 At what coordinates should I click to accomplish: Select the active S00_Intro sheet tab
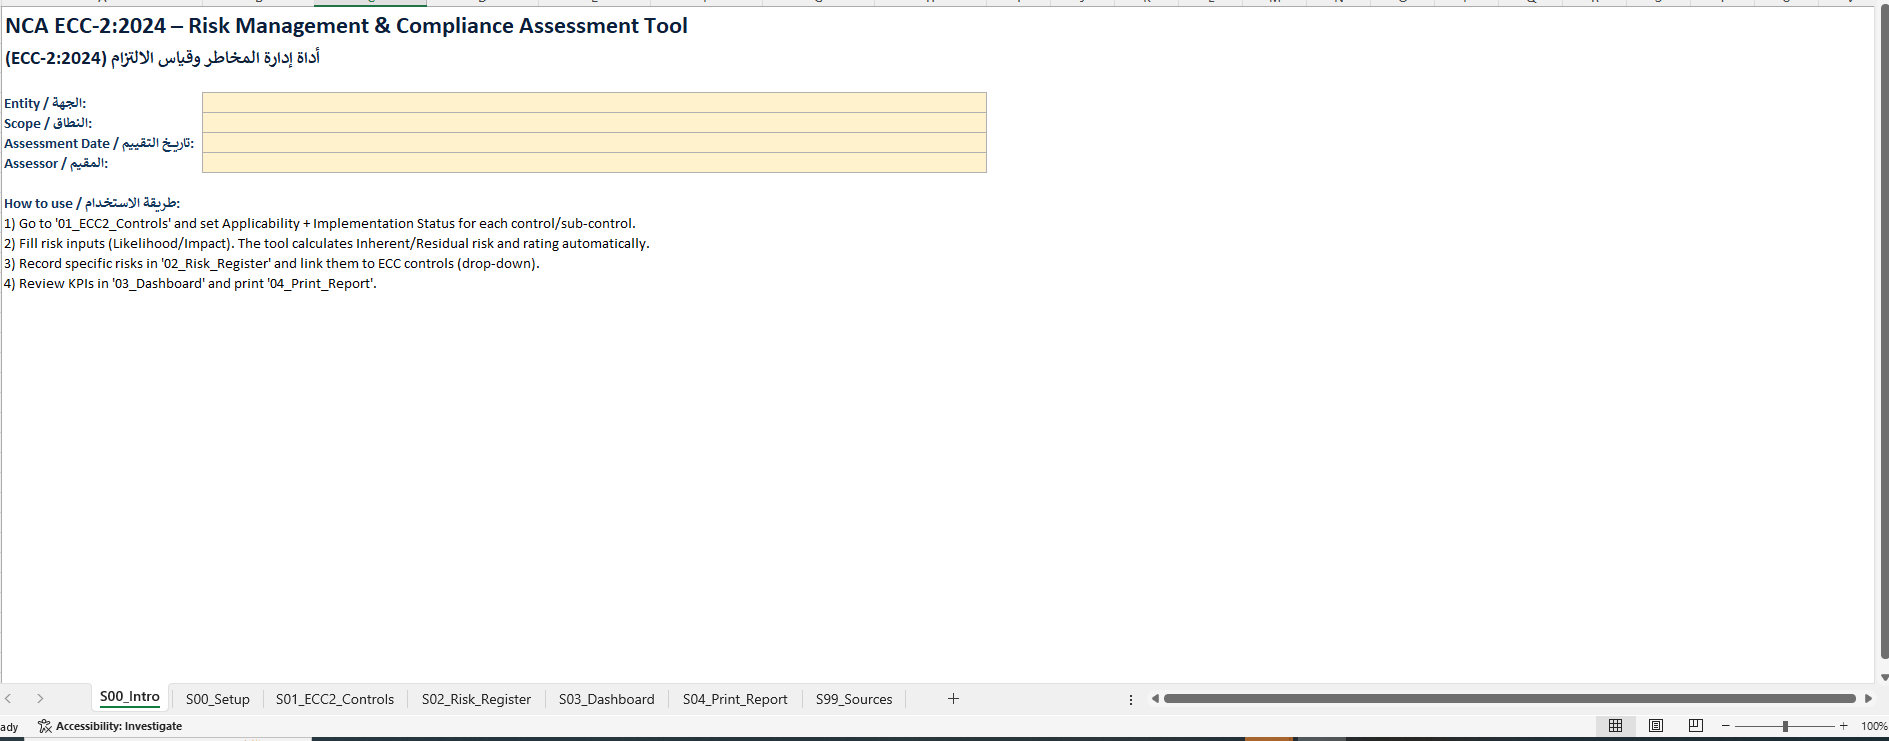tap(130, 697)
